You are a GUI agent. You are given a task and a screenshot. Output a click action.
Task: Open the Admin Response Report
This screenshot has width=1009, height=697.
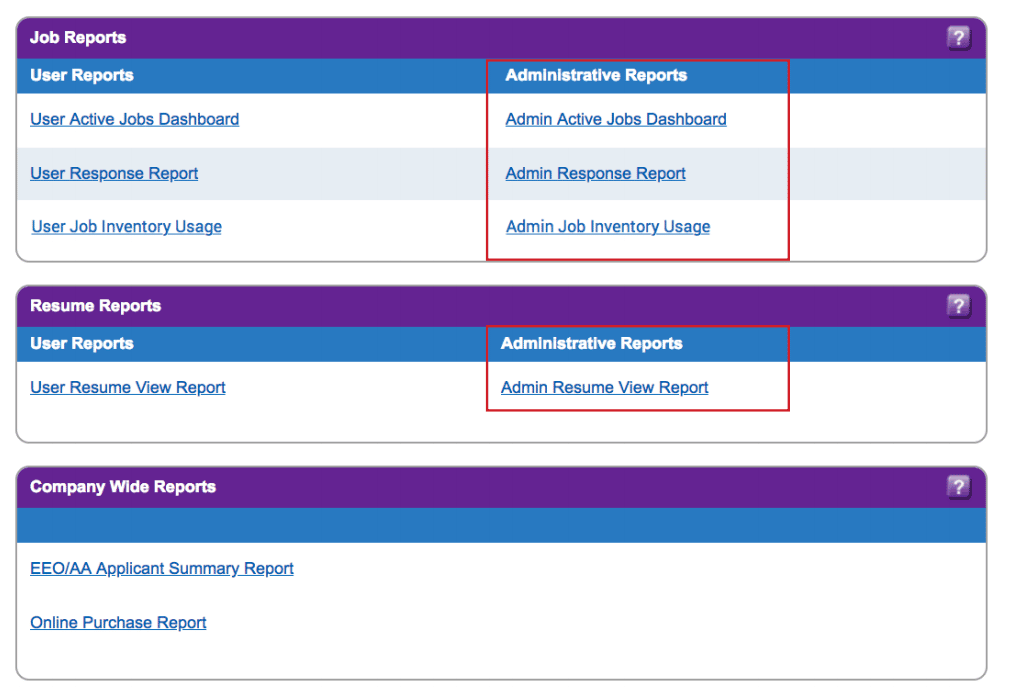pos(595,173)
